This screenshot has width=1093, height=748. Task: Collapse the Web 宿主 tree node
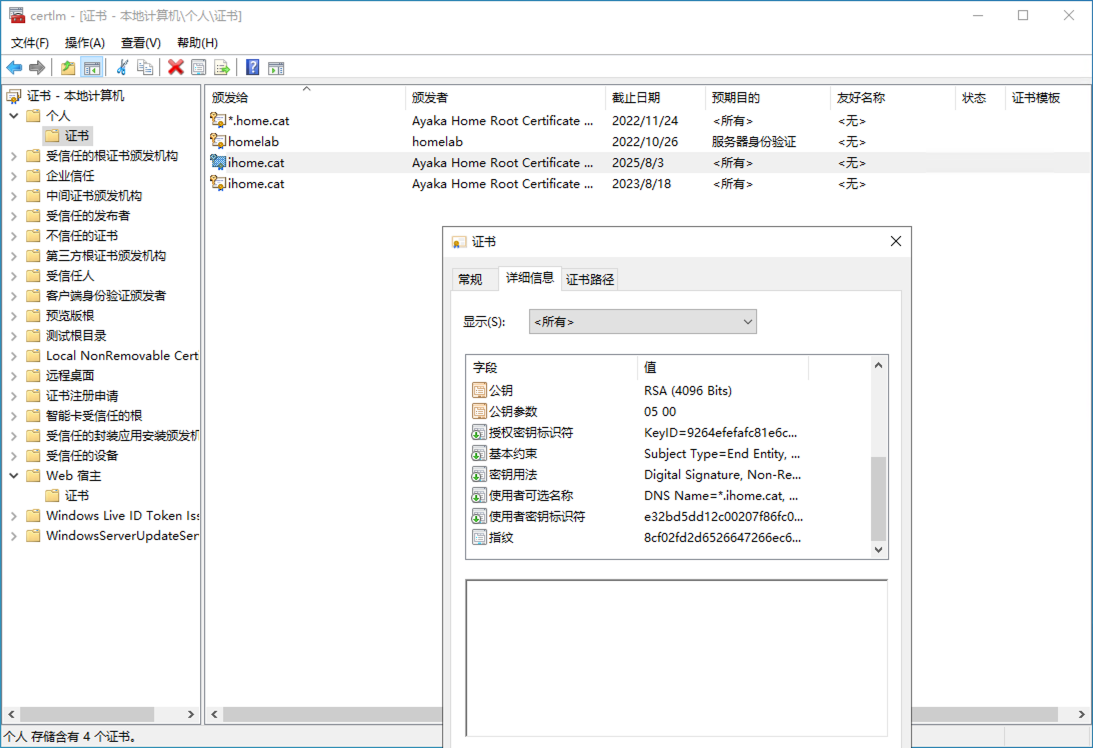[x=14, y=476]
